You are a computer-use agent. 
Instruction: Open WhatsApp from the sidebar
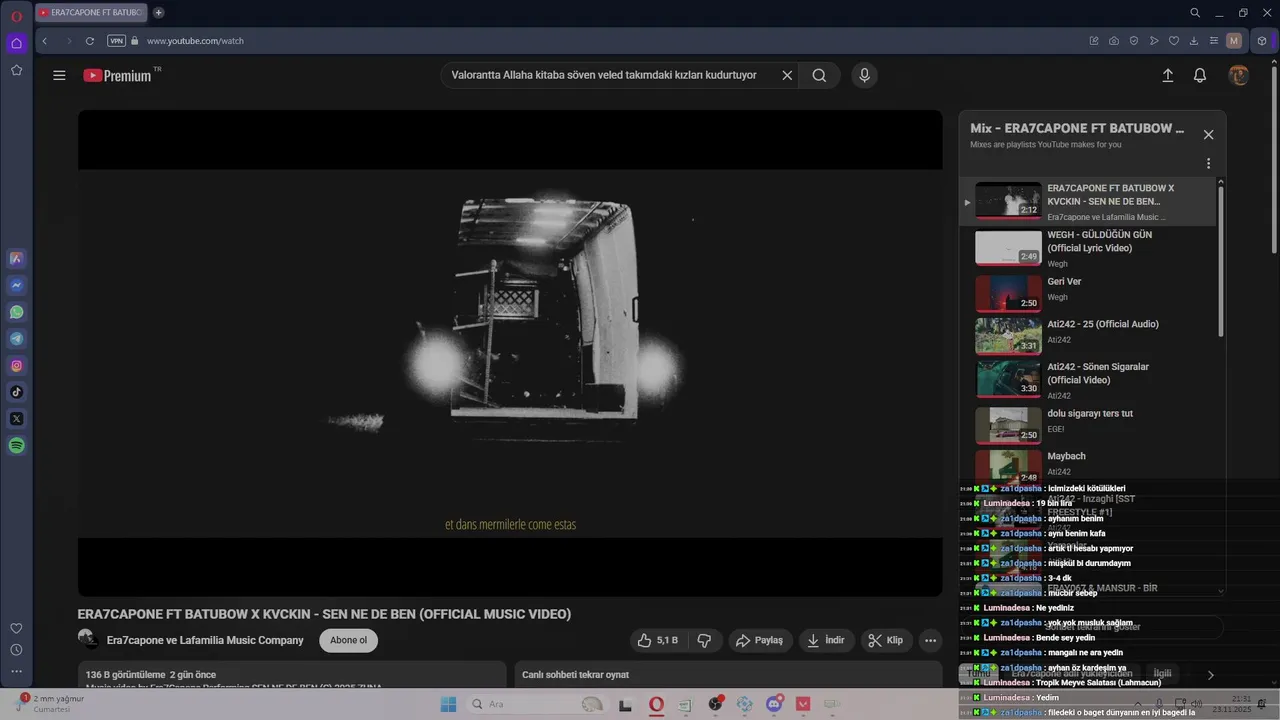[x=16, y=312]
